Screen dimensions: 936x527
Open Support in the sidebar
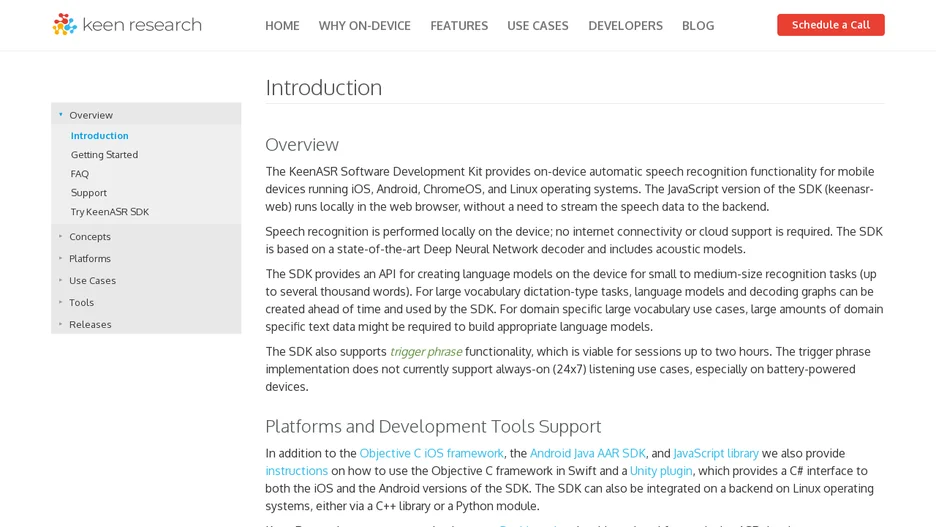pyautogui.click(x=89, y=193)
